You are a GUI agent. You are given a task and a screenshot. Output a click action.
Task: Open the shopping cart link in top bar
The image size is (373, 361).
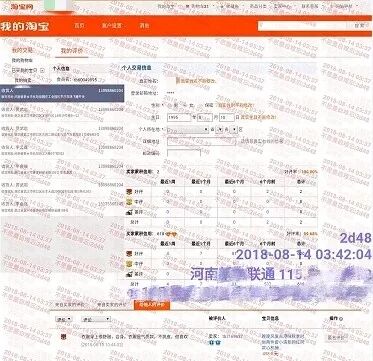(x=197, y=6)
